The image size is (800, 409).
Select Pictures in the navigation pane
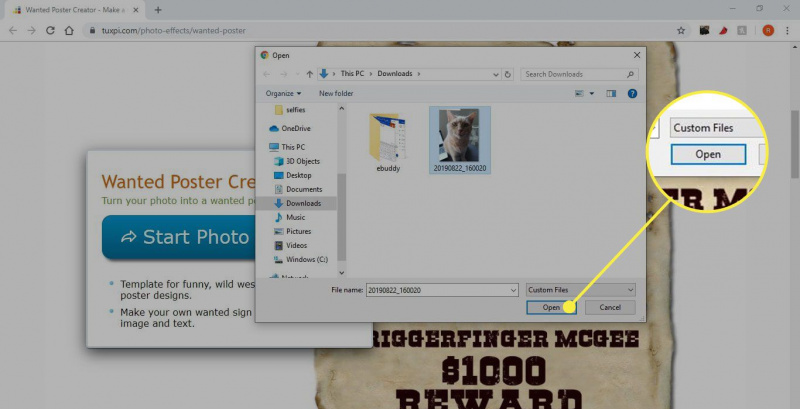point(299,231)
